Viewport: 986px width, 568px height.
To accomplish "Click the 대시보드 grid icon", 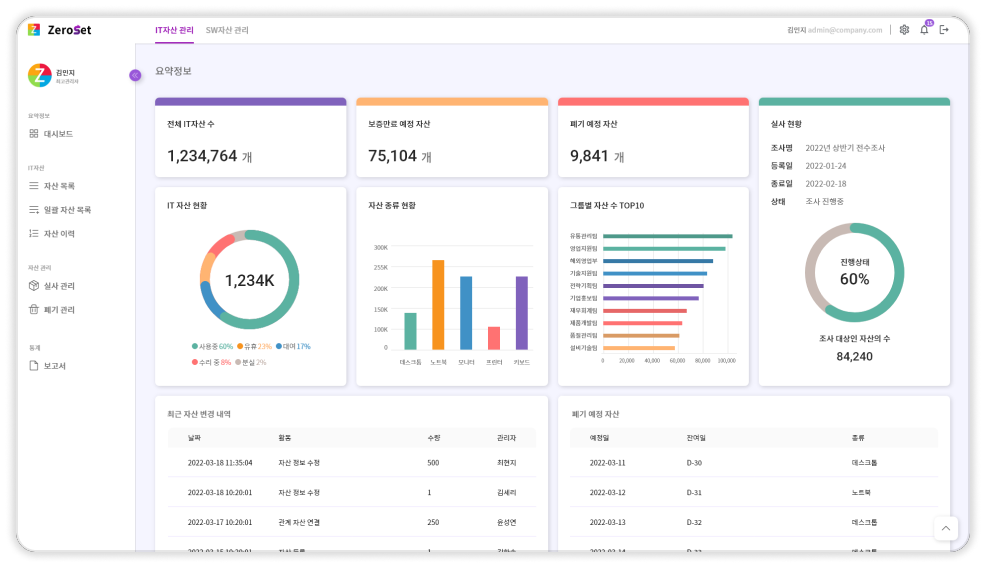I will [x=34, y=134].
